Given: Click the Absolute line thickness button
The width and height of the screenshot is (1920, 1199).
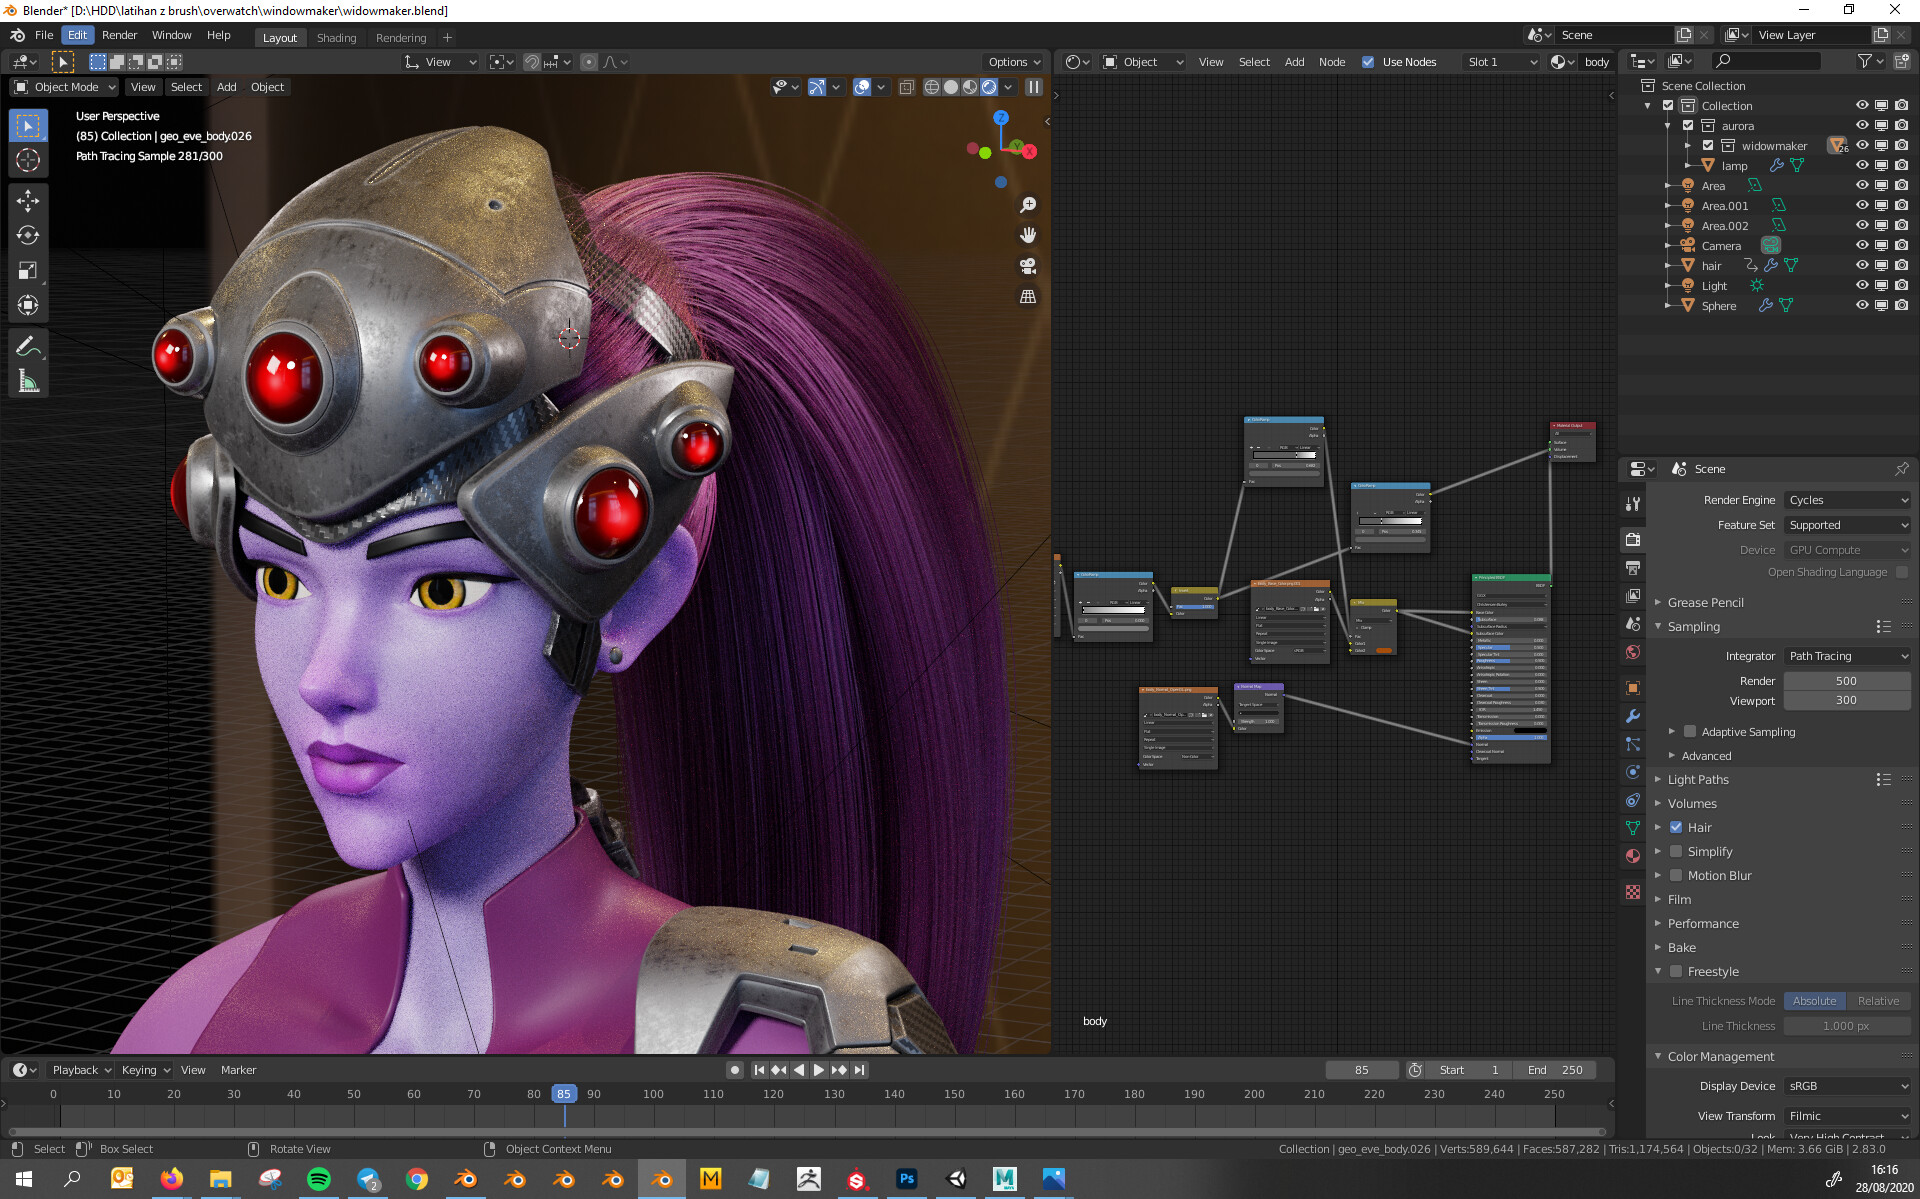Looking at the screenshot, I should [1814, 1000].
